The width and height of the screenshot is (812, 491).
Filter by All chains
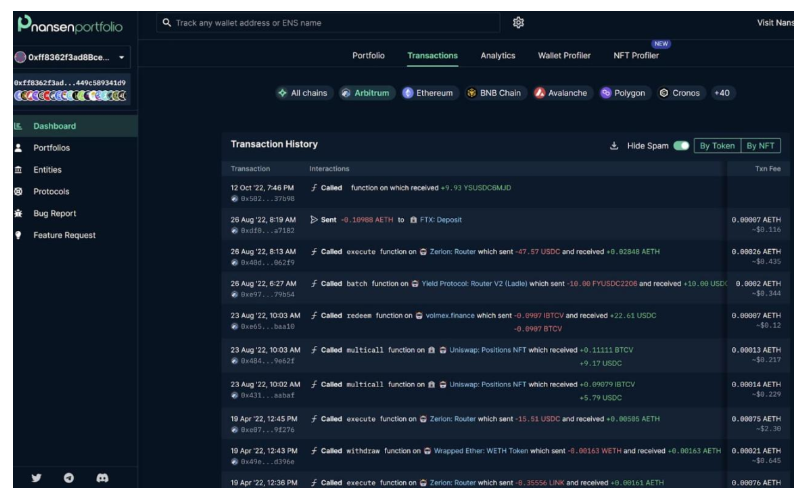click(x=304, y=93)
